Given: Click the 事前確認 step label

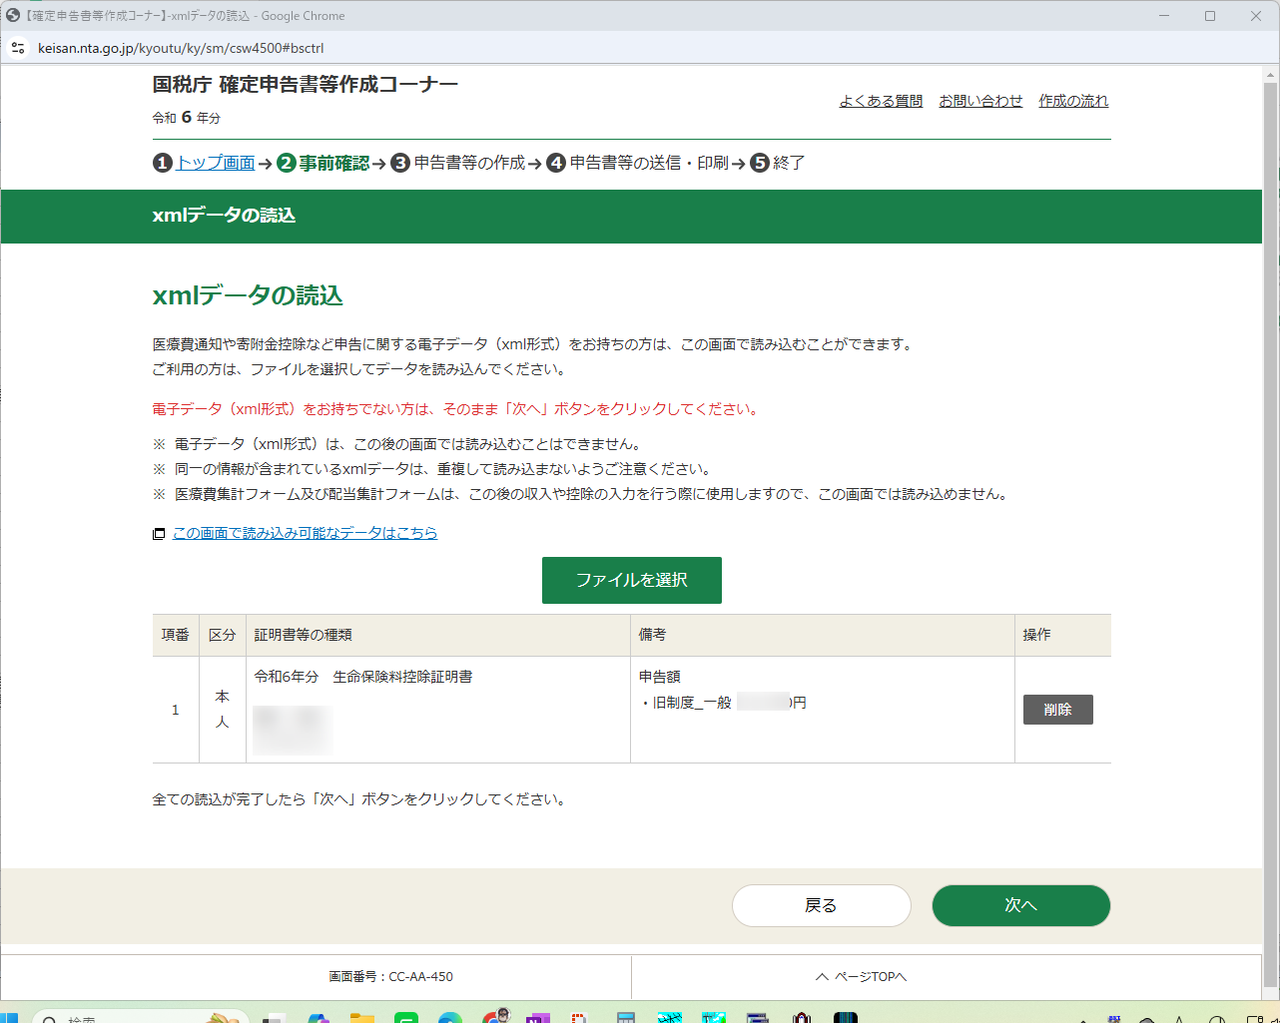Looking at the screenshot, I should 334,163.
